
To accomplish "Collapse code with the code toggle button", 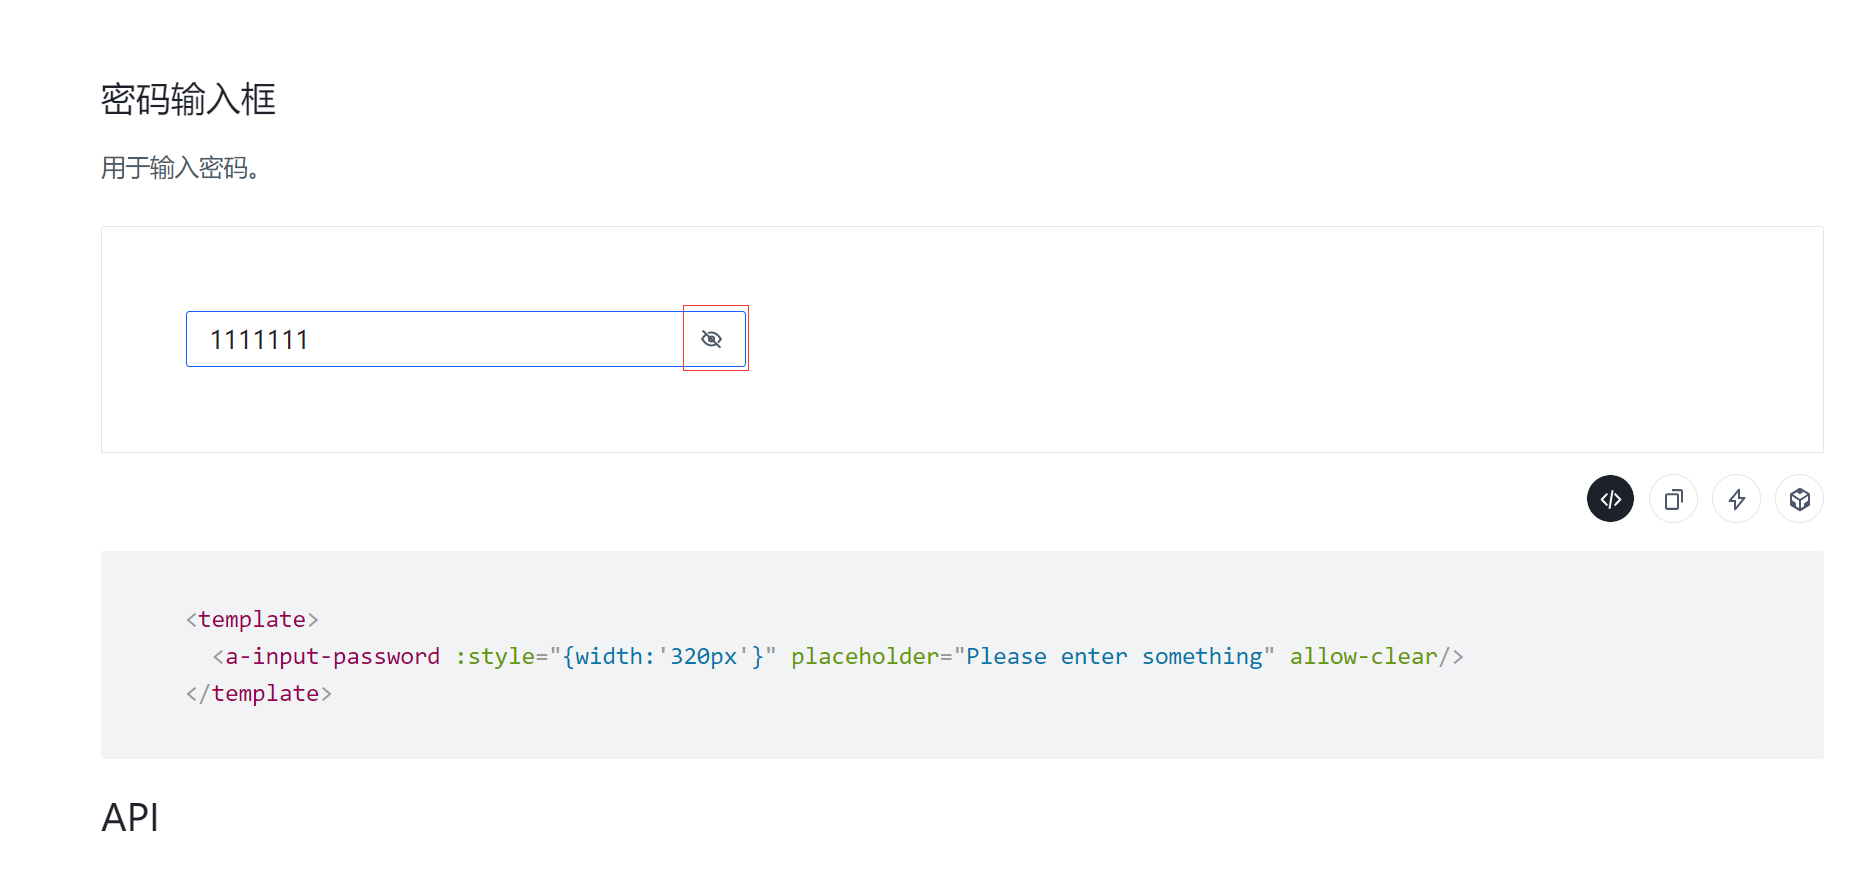I will click(1610, 499).
